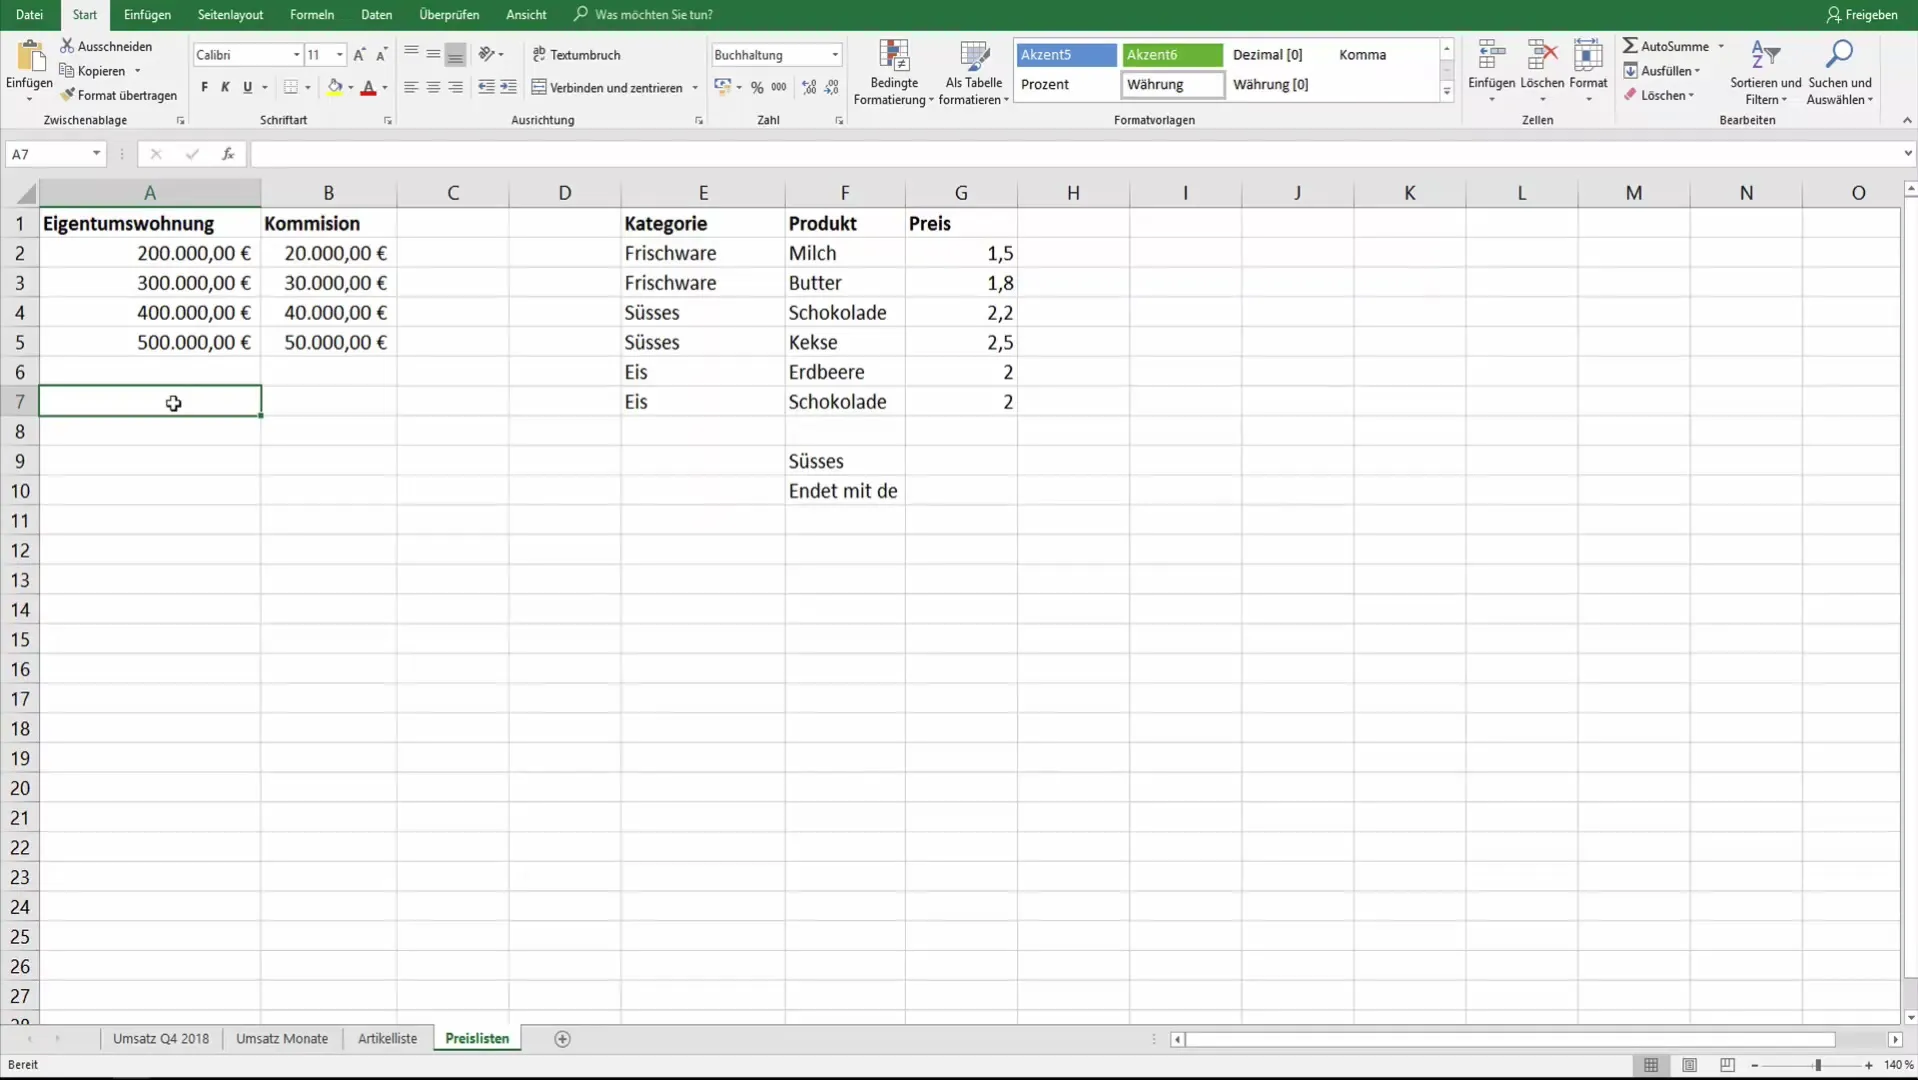Activate the Format übertragen paintbrush
1918x1080 pixels.
67,95
